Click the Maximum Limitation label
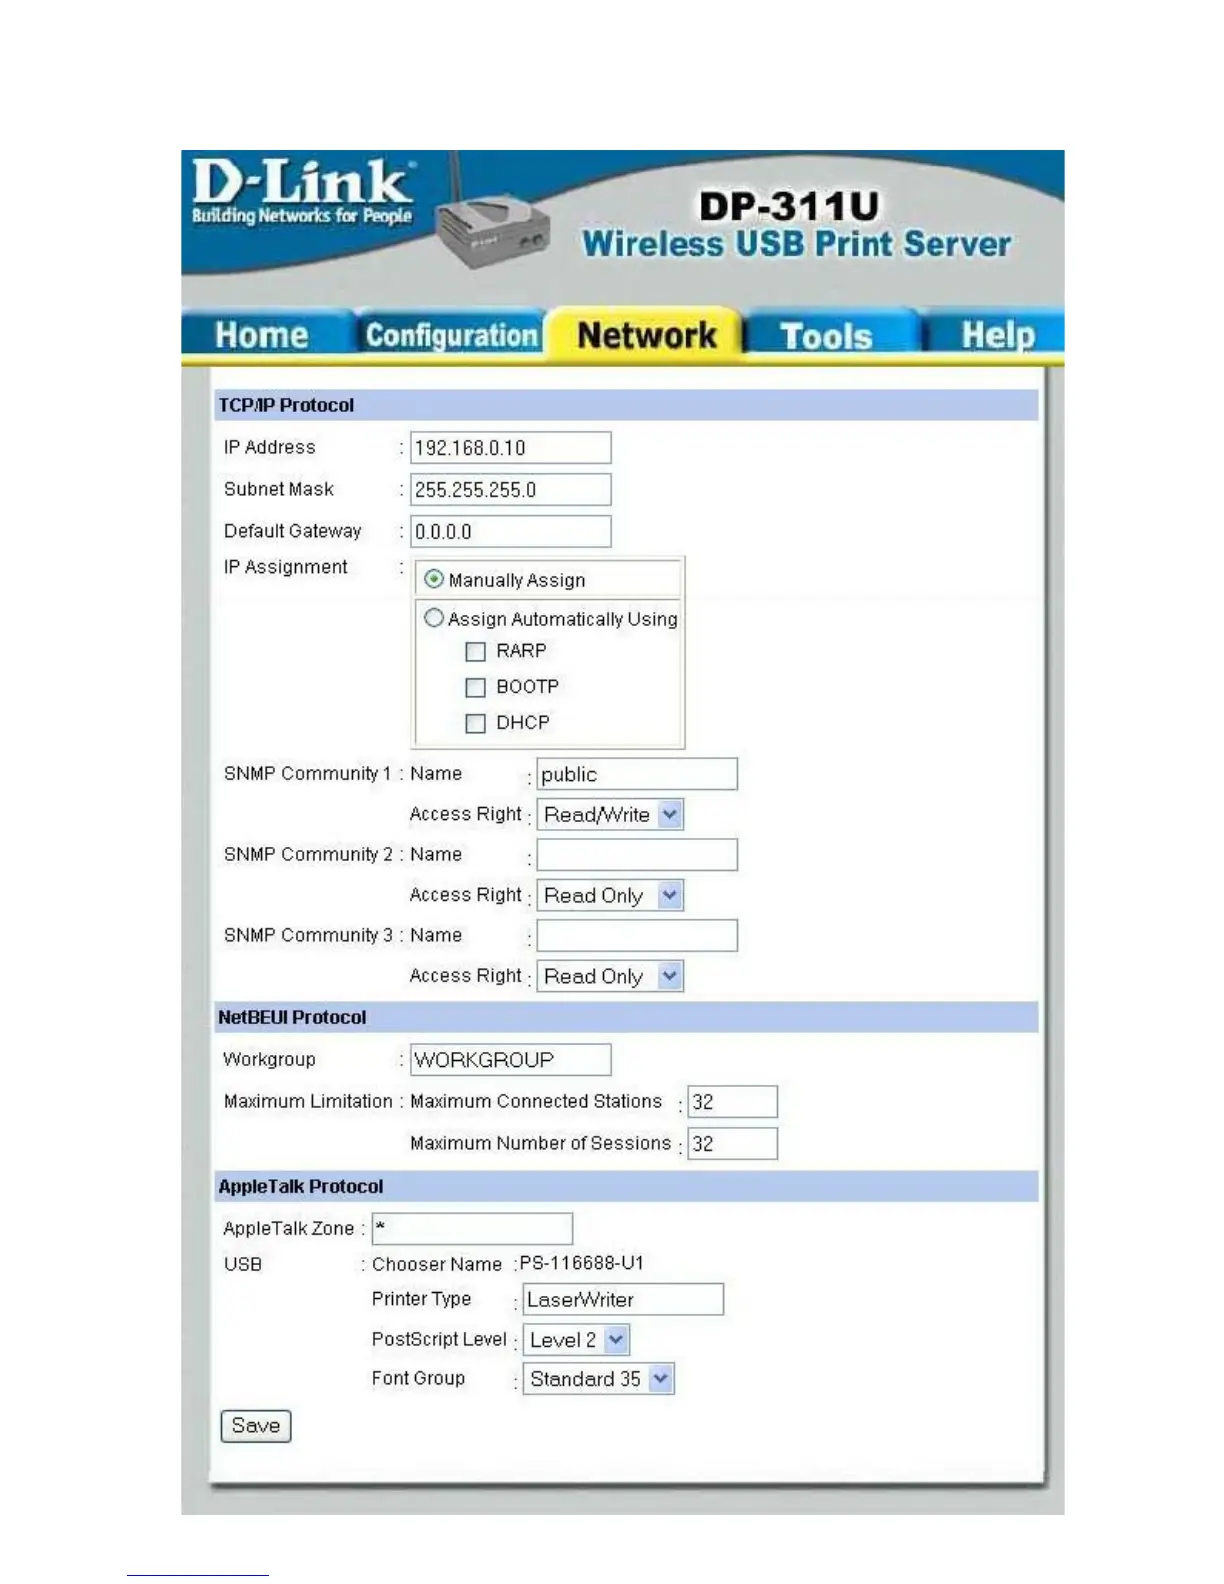The height and width of the screenshot is (1584, 1224). tap(308, 1101)
